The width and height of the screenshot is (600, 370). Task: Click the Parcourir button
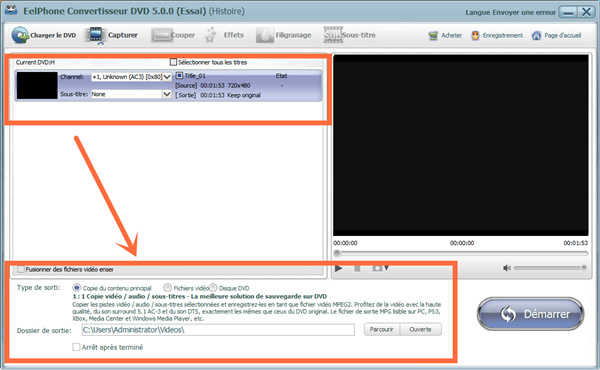(x=382, y=329)
